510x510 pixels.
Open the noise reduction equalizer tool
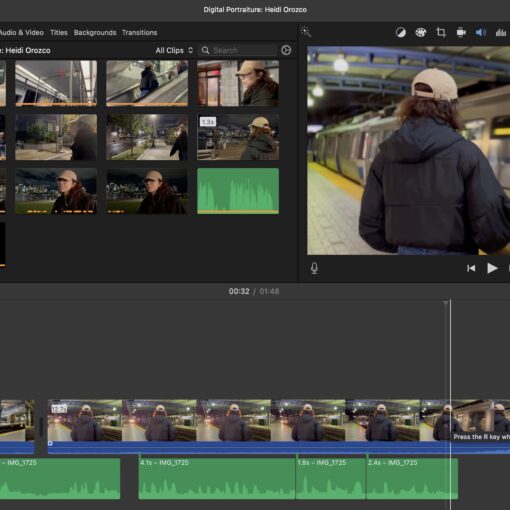click(501, 32)
